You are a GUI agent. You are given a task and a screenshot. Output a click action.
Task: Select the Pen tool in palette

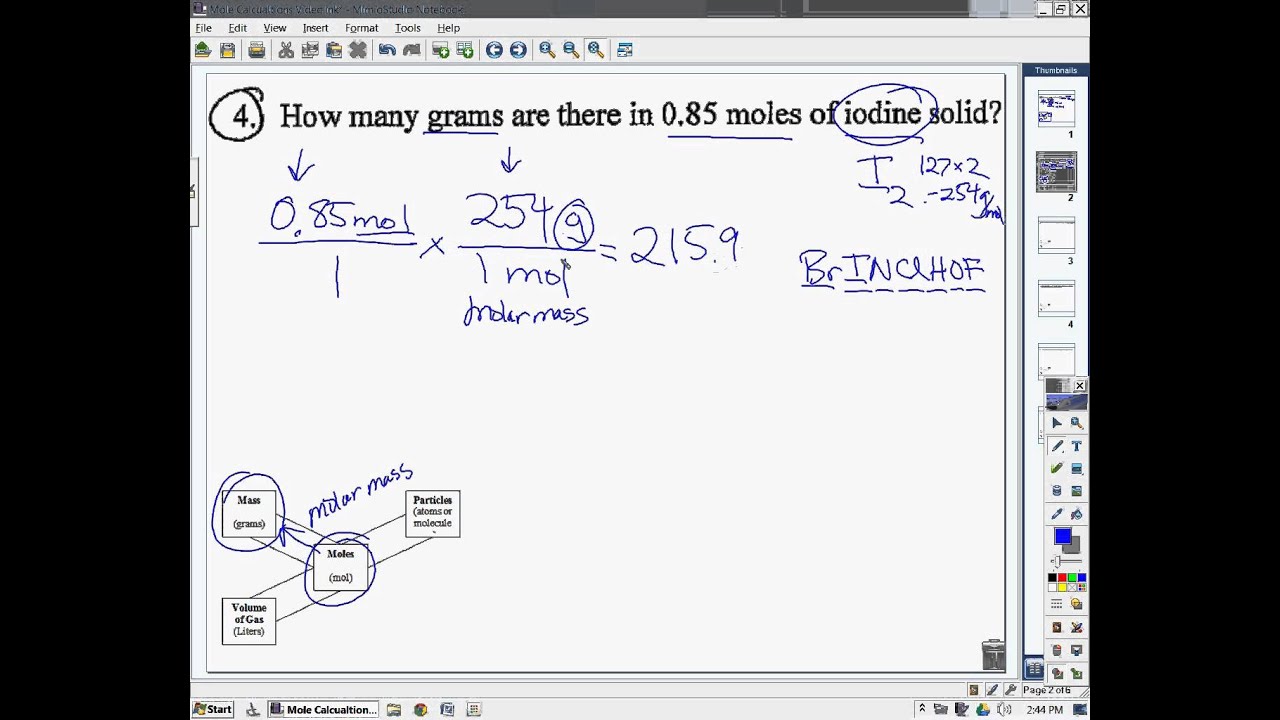click(x=1057, y=446)
